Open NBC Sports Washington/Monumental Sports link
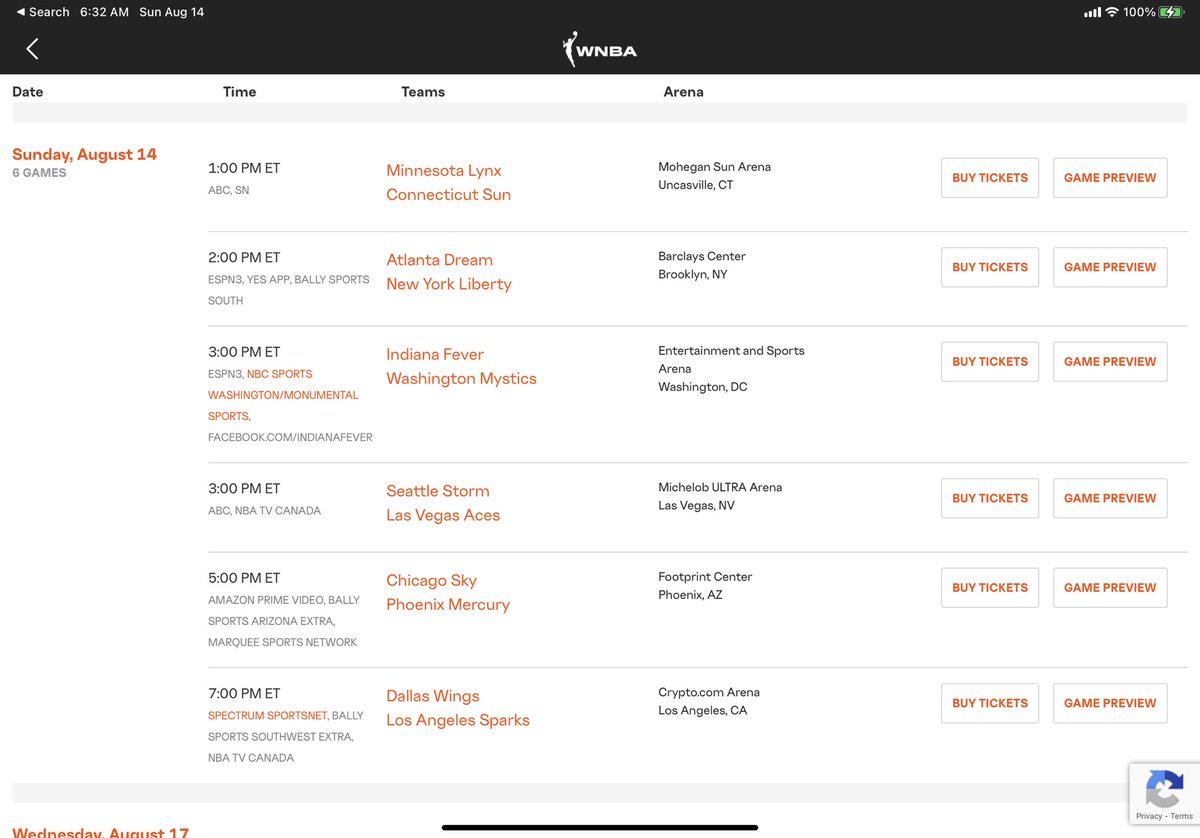 283,394
